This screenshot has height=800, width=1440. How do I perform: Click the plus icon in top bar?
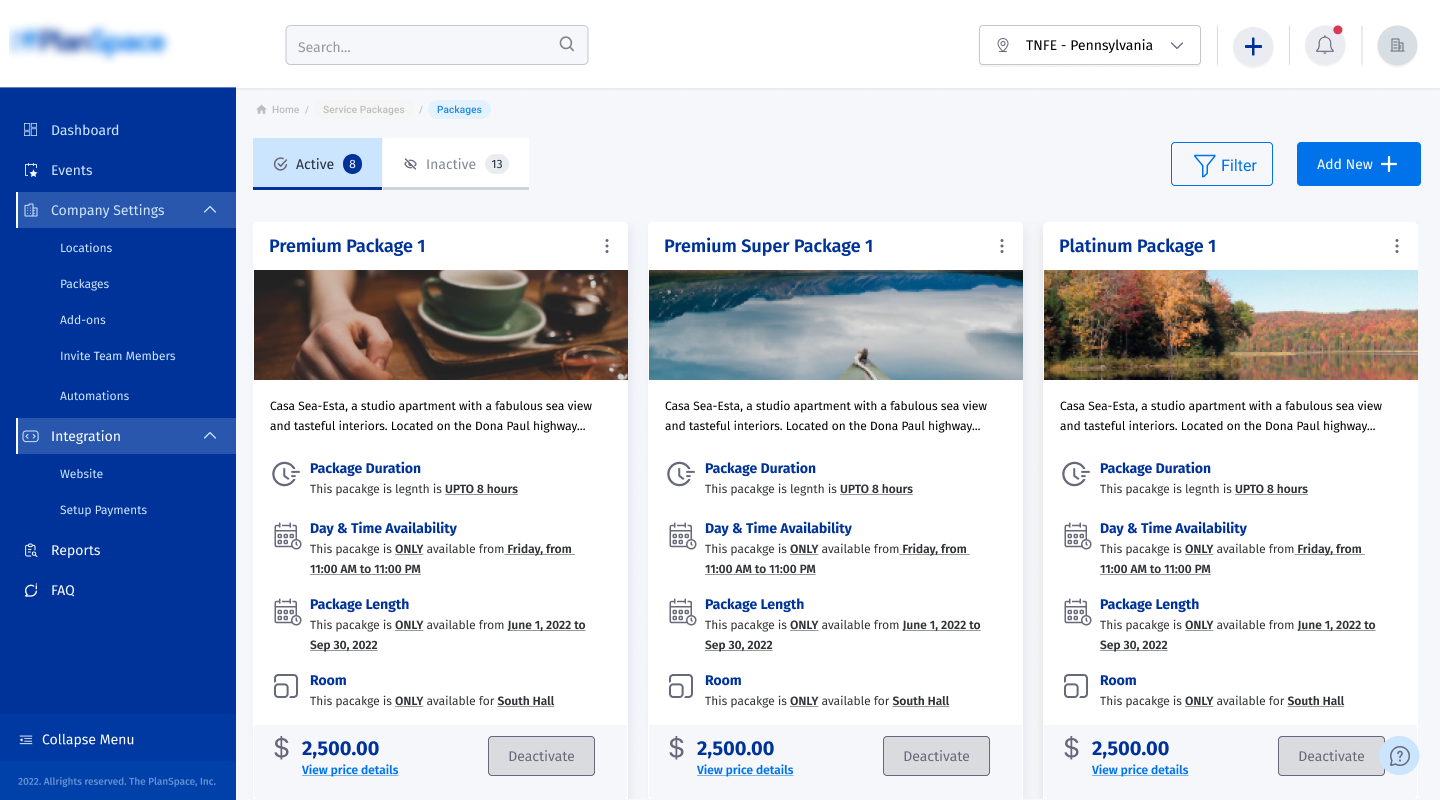point(1253,46)
